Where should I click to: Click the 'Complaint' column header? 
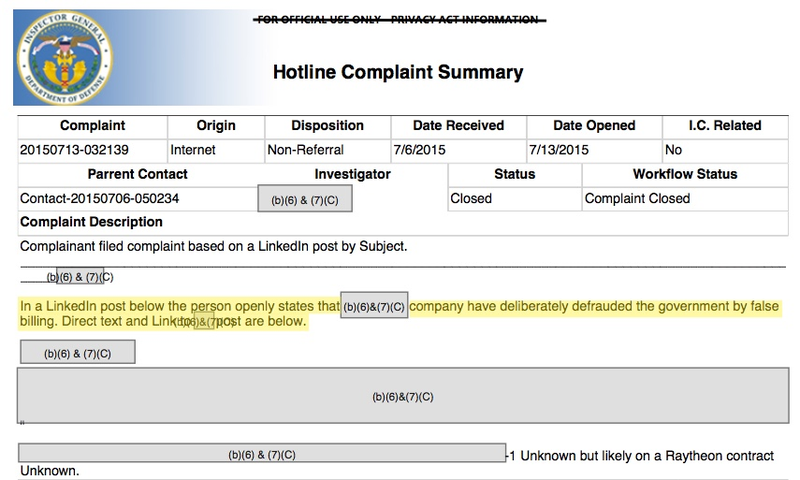pos(92,125)
